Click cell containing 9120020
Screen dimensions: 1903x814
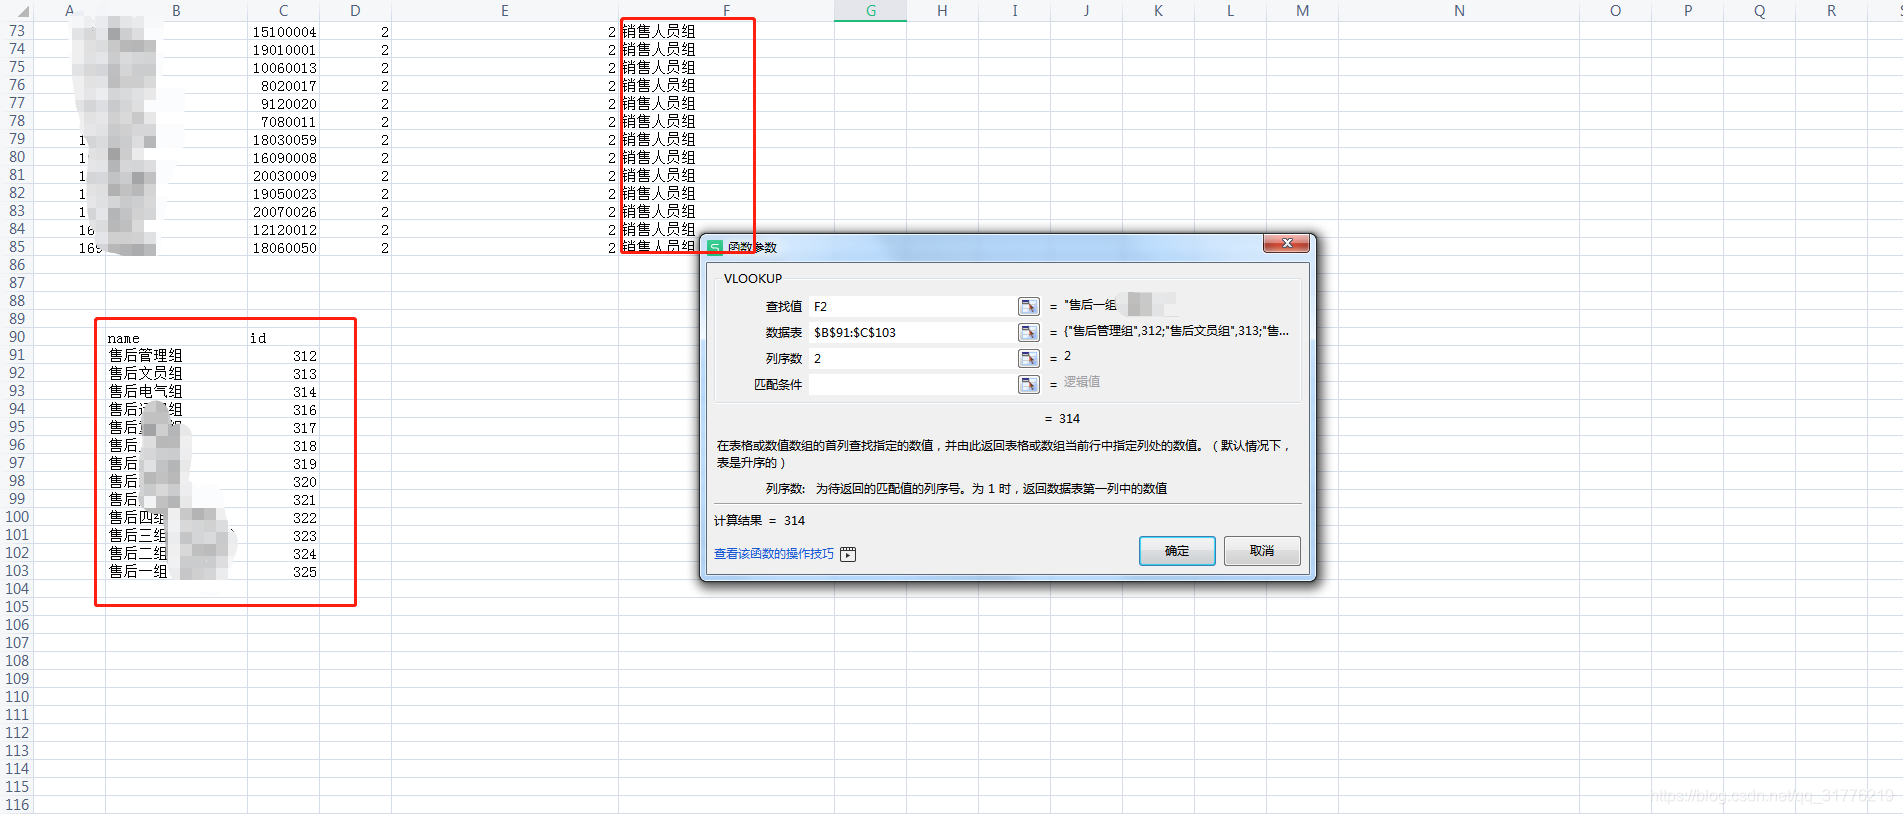click(x=283, y=104)
